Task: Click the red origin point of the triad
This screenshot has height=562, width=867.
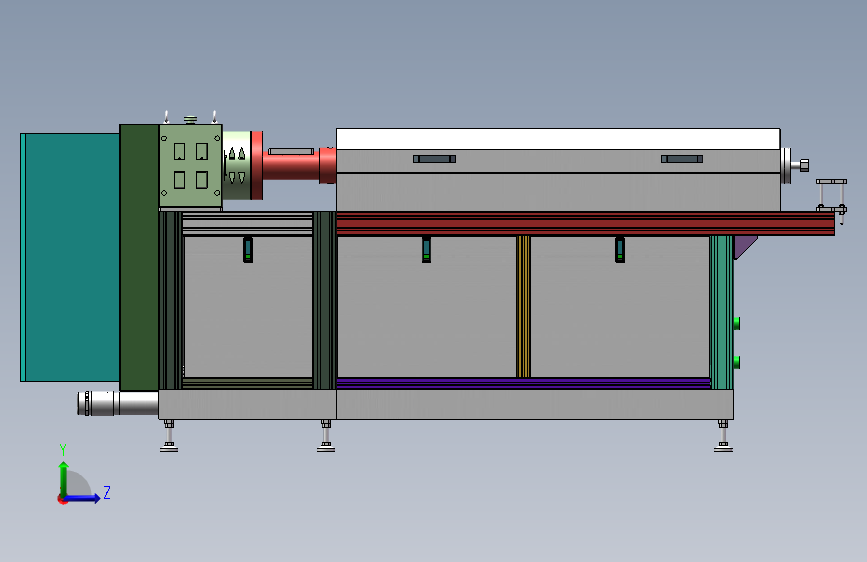Action: pos(62,499)
